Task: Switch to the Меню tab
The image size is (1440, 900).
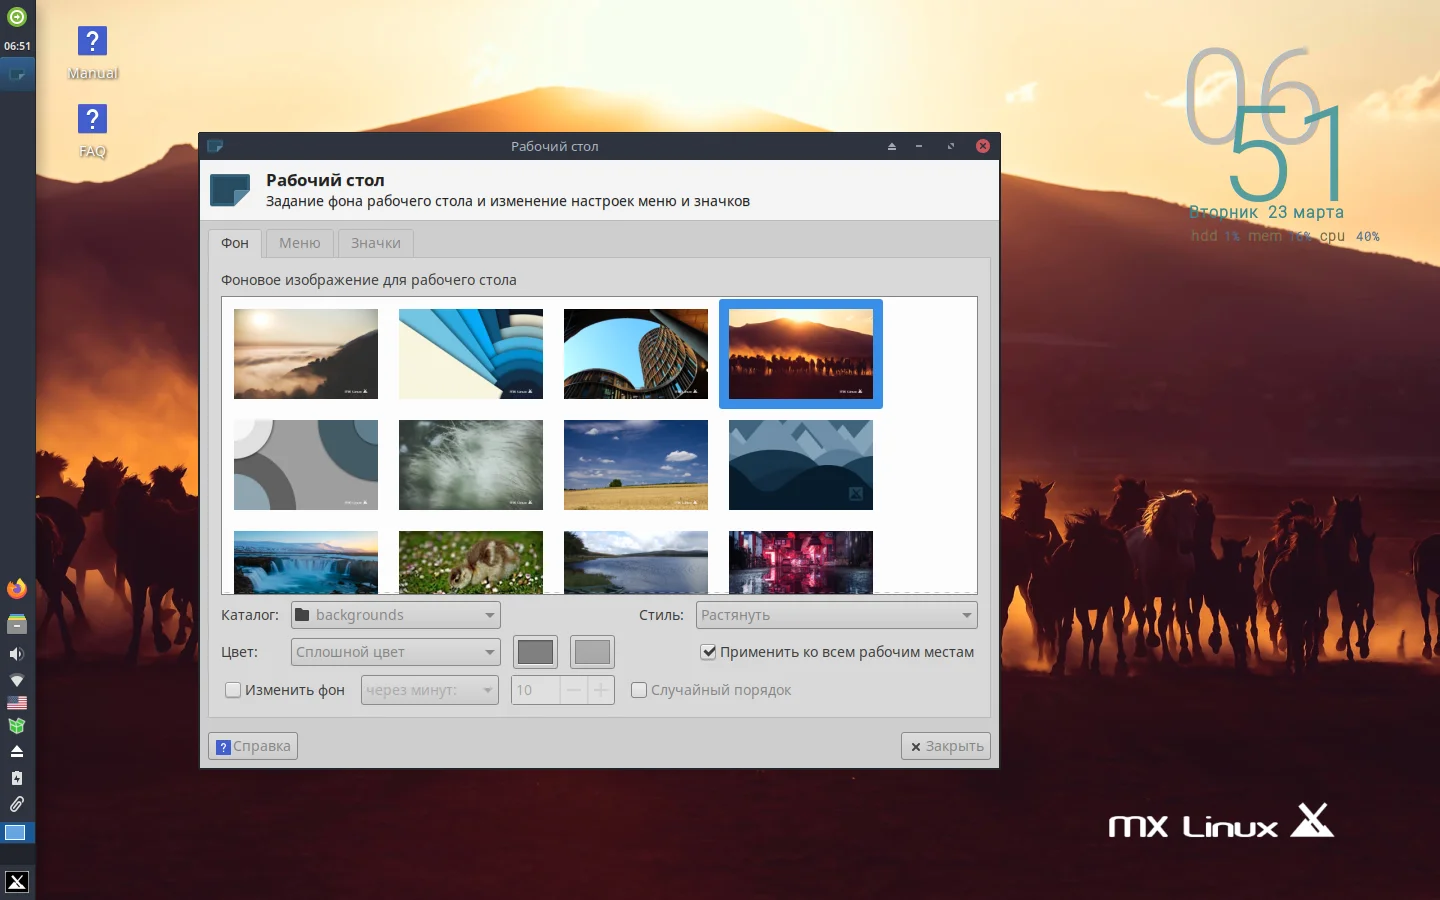Action: pos(299,243)
